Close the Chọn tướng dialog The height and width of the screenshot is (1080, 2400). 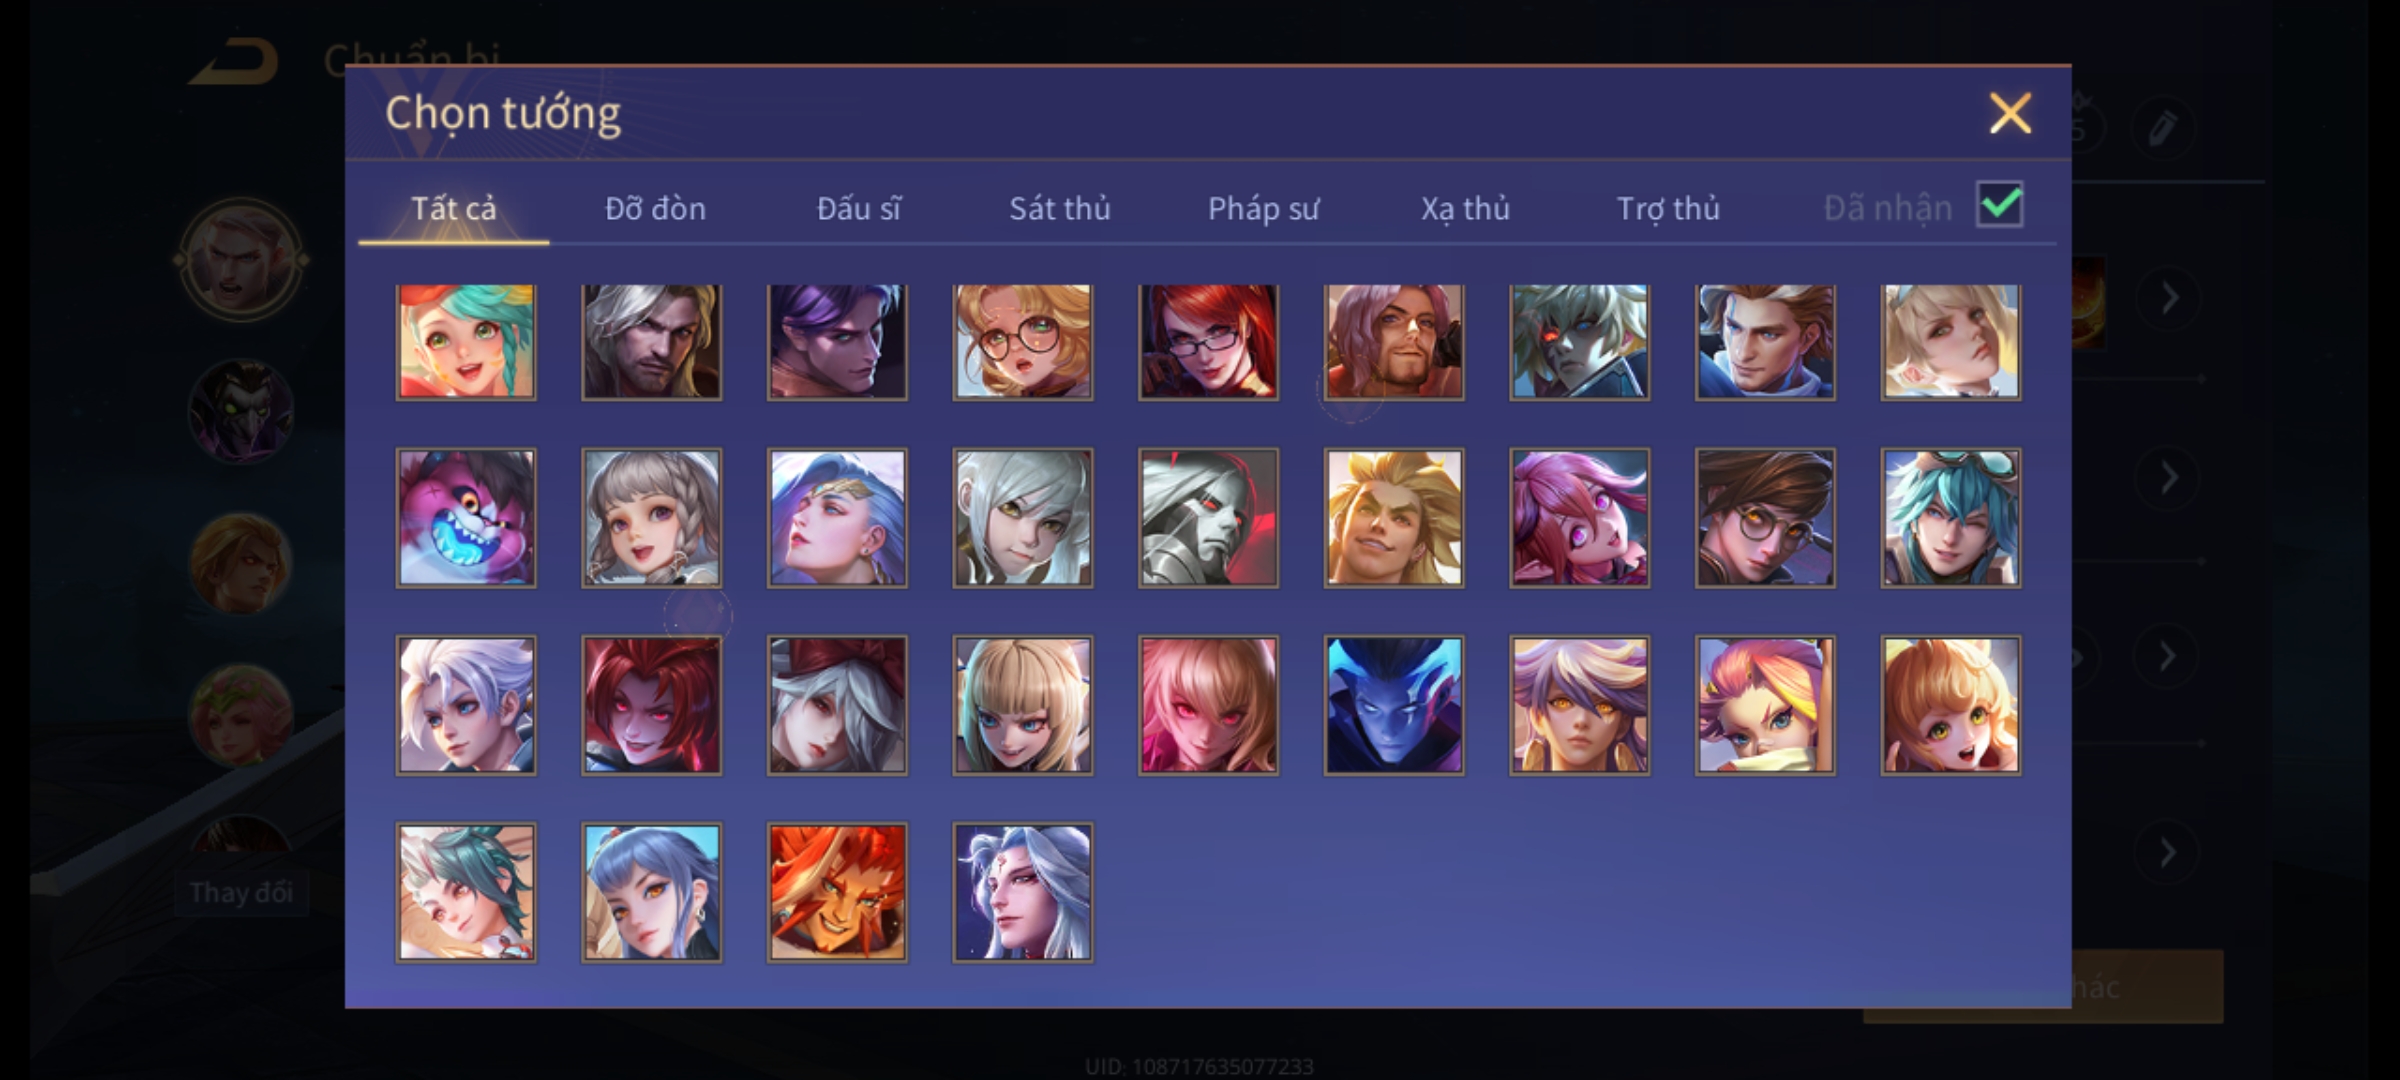(2010, 113)
